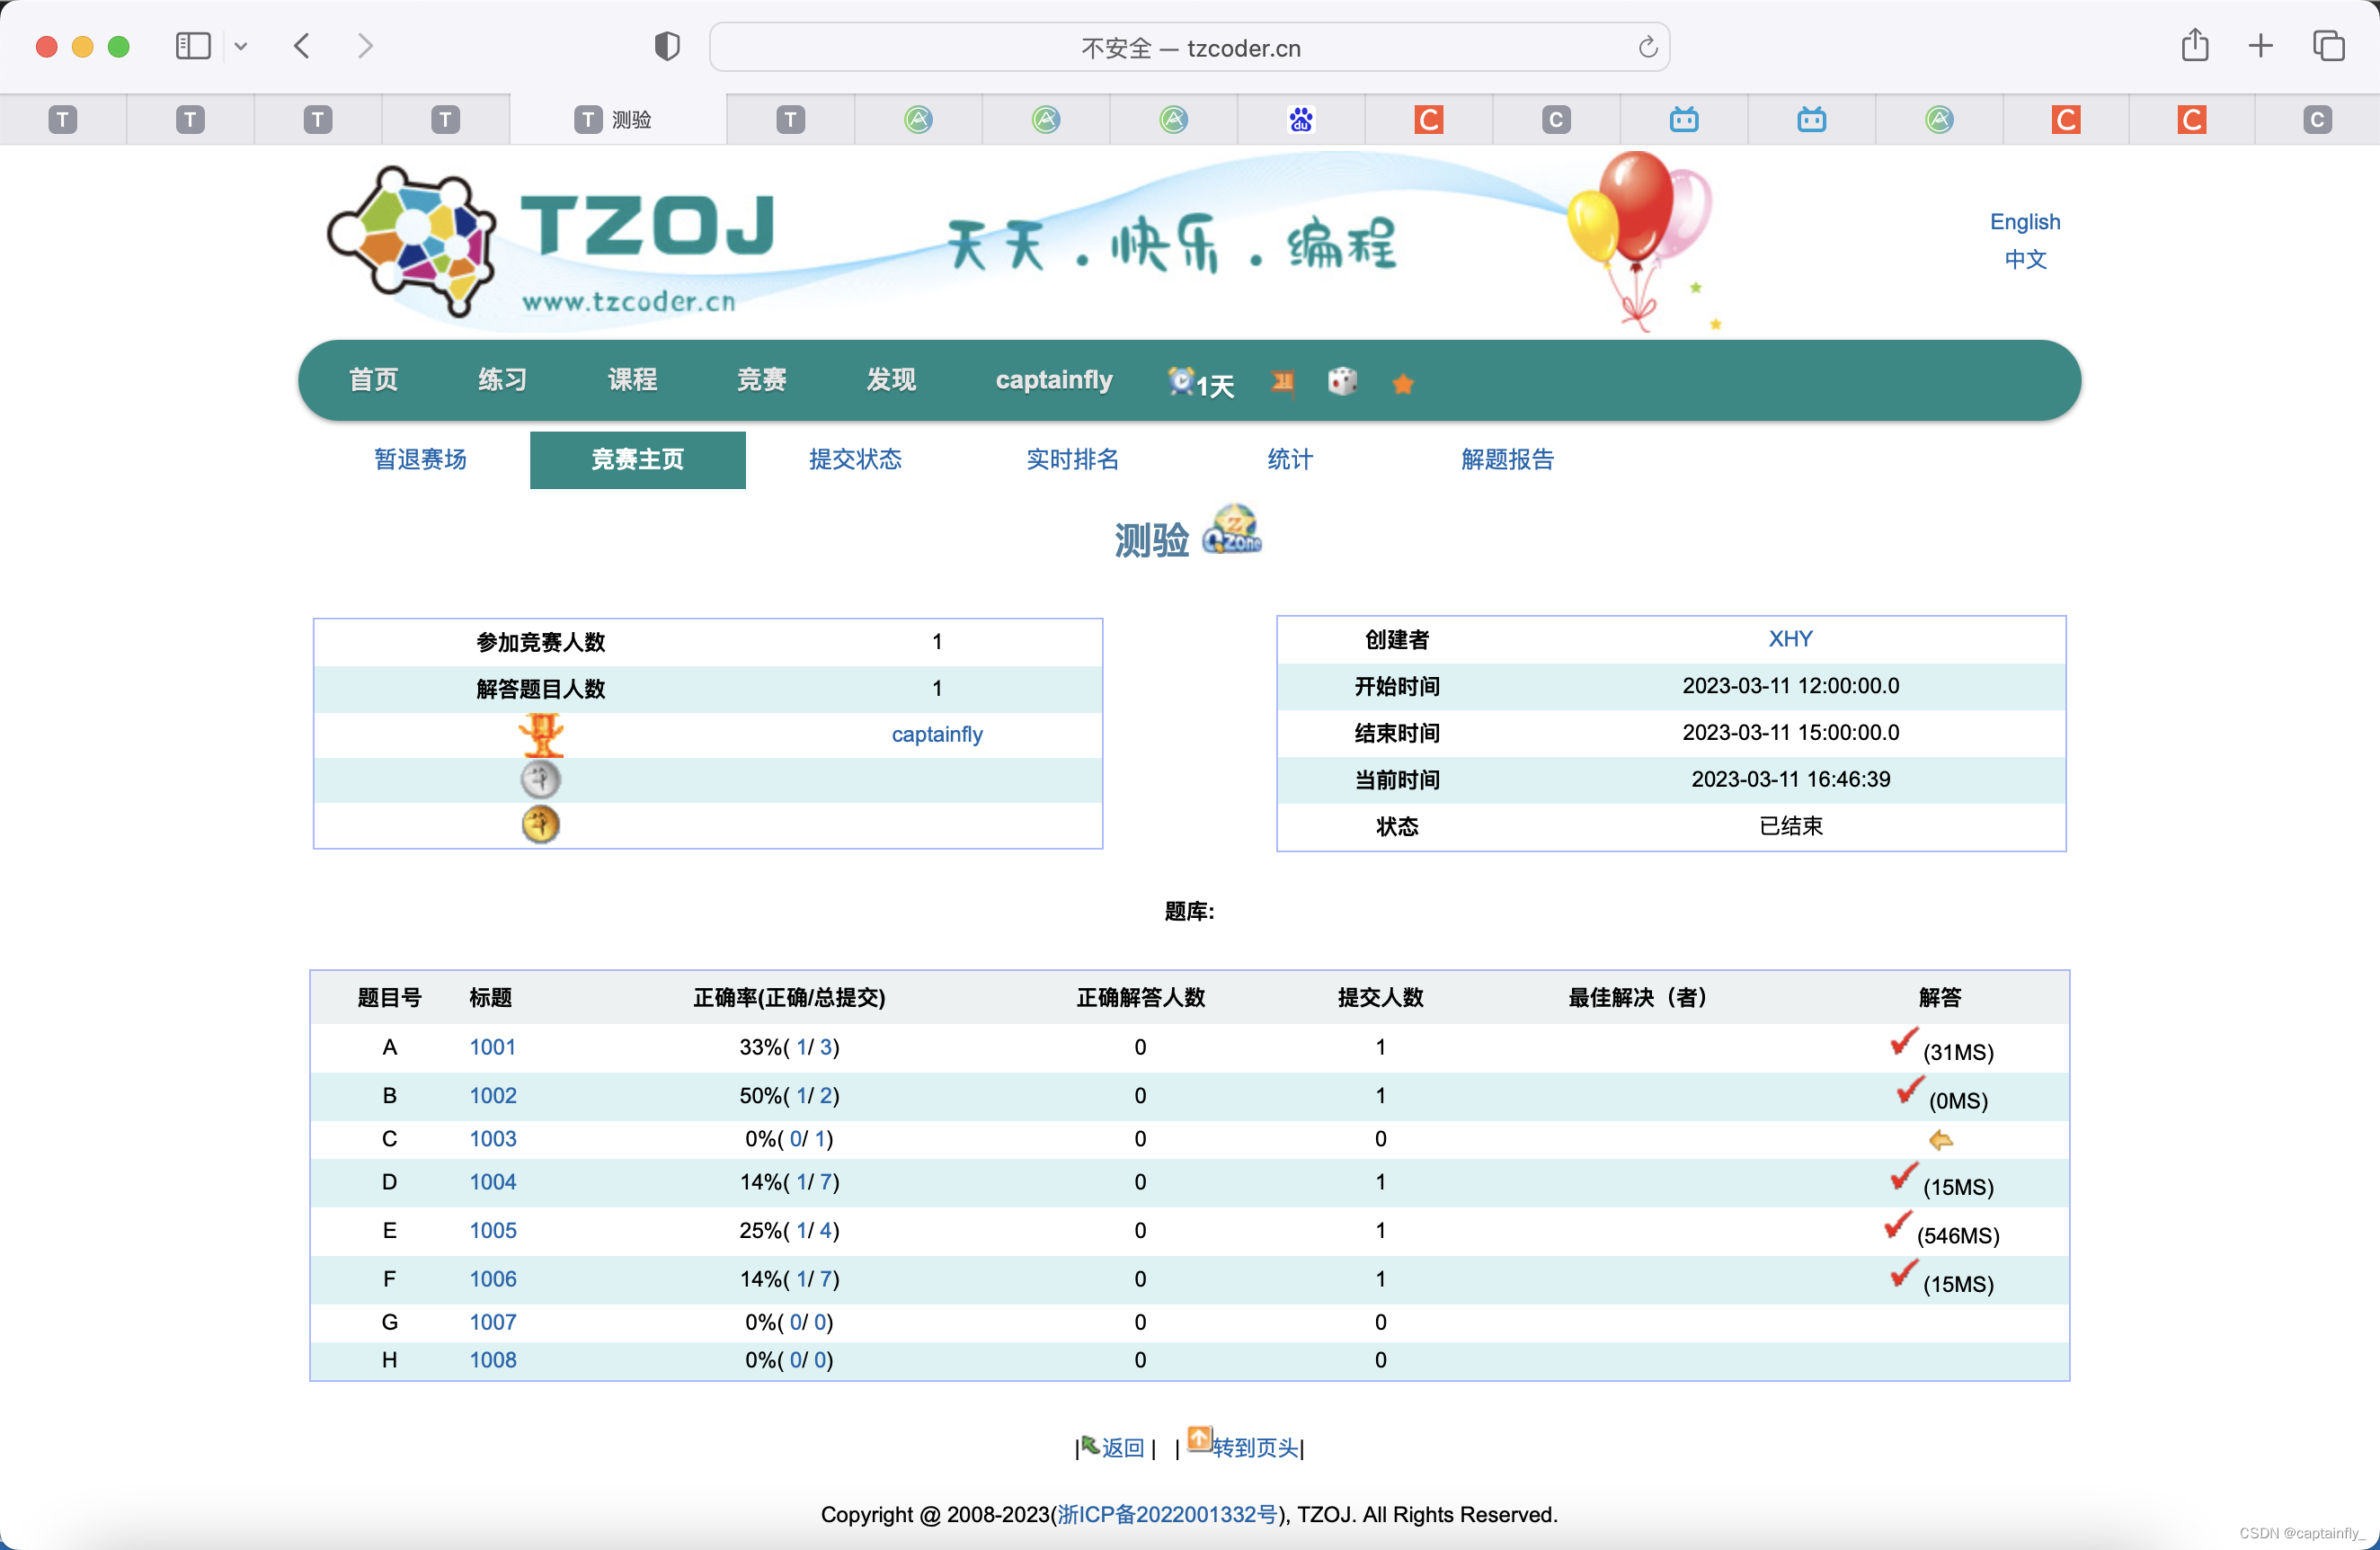Click the English language link

(x=2024, y=221)
